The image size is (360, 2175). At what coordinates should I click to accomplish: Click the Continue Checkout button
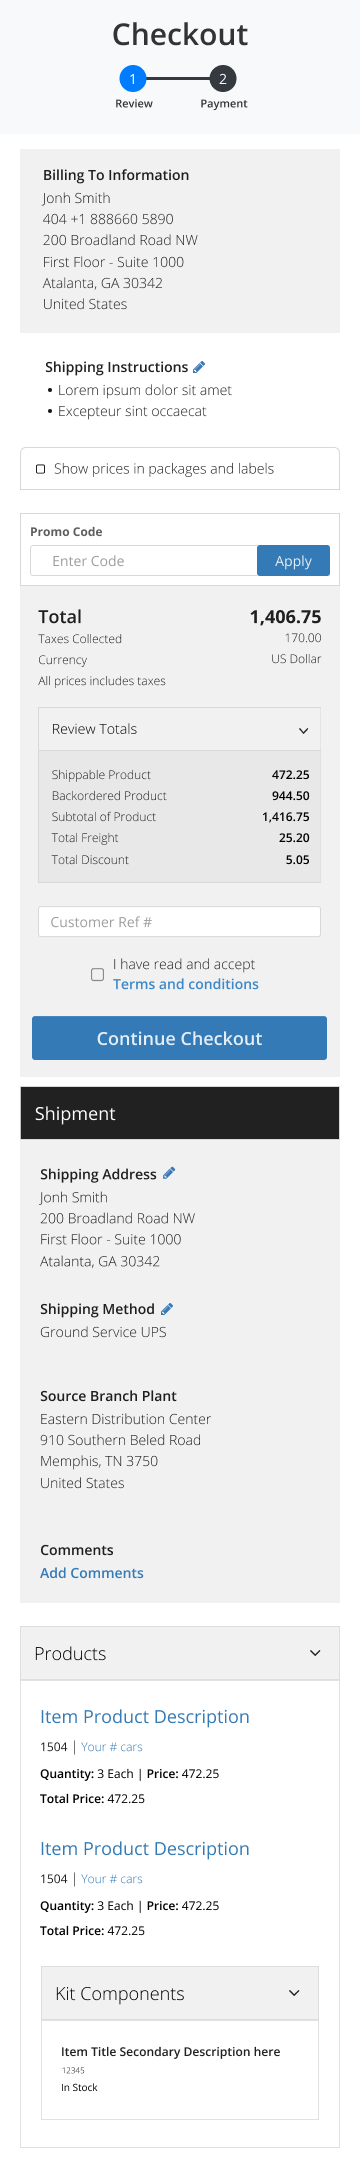179,1038
